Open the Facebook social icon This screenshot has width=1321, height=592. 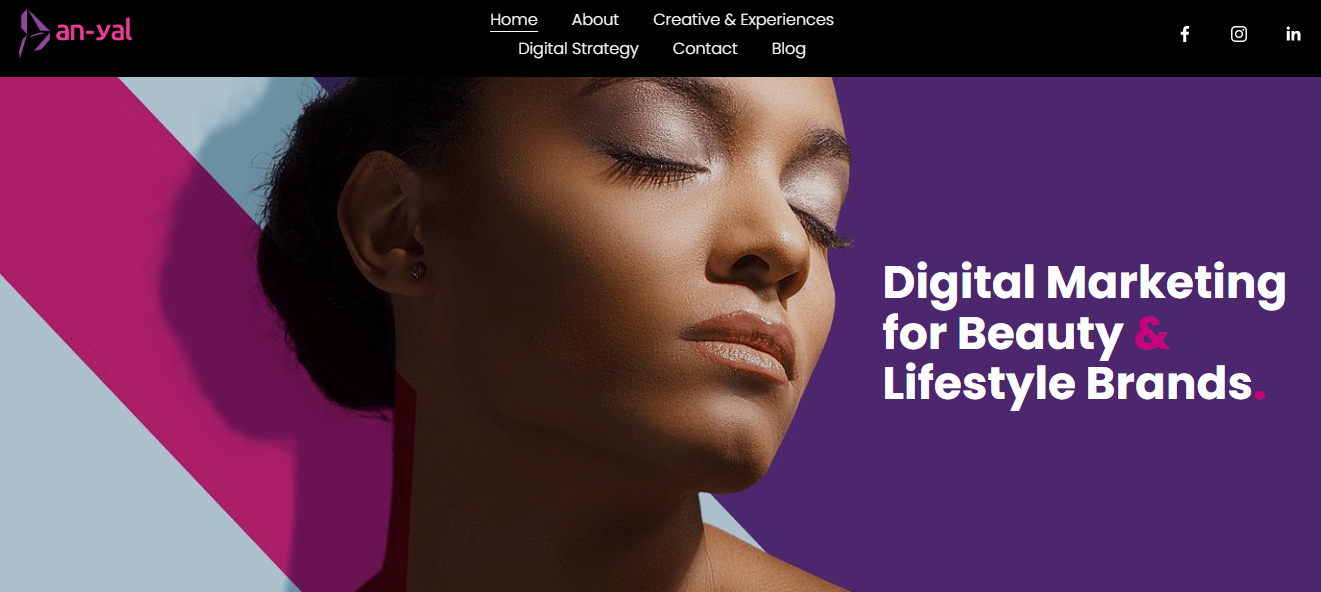1185,34
